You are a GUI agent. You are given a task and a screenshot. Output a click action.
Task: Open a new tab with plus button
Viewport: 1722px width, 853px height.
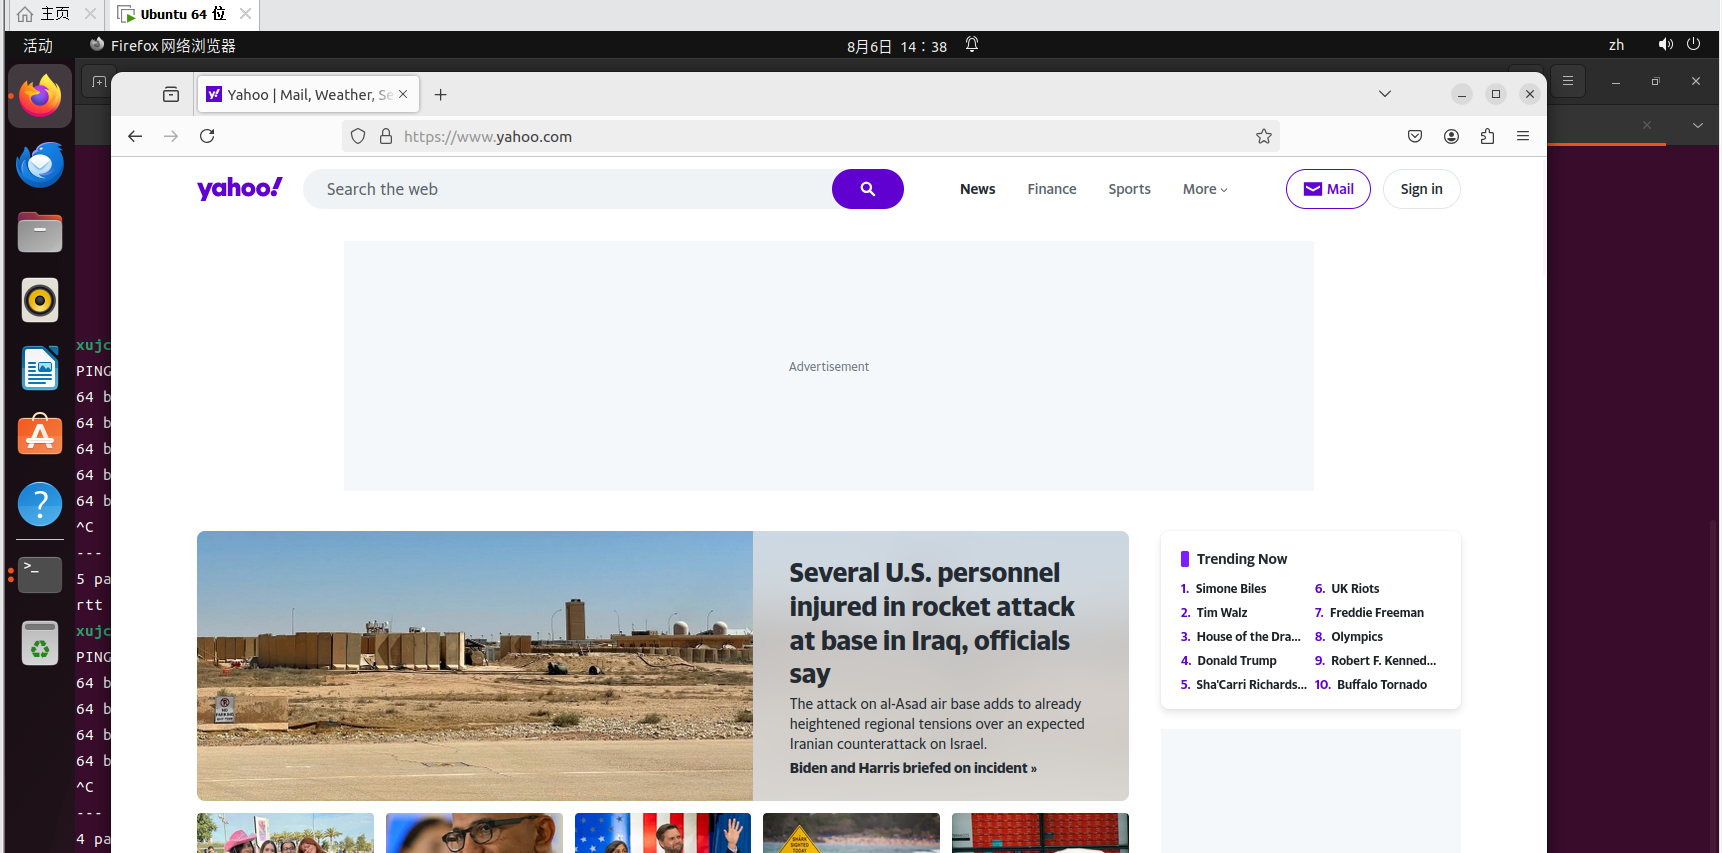click(440, 95)
